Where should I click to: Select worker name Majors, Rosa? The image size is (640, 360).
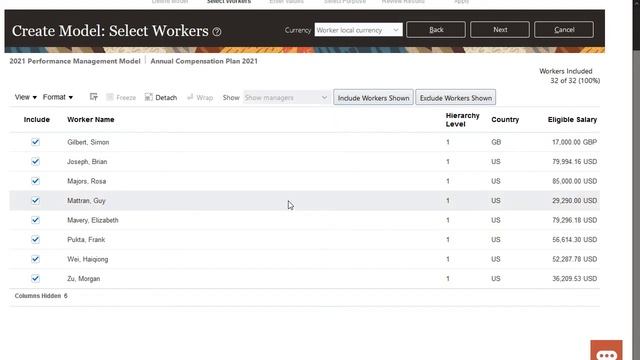pos(87,181)
